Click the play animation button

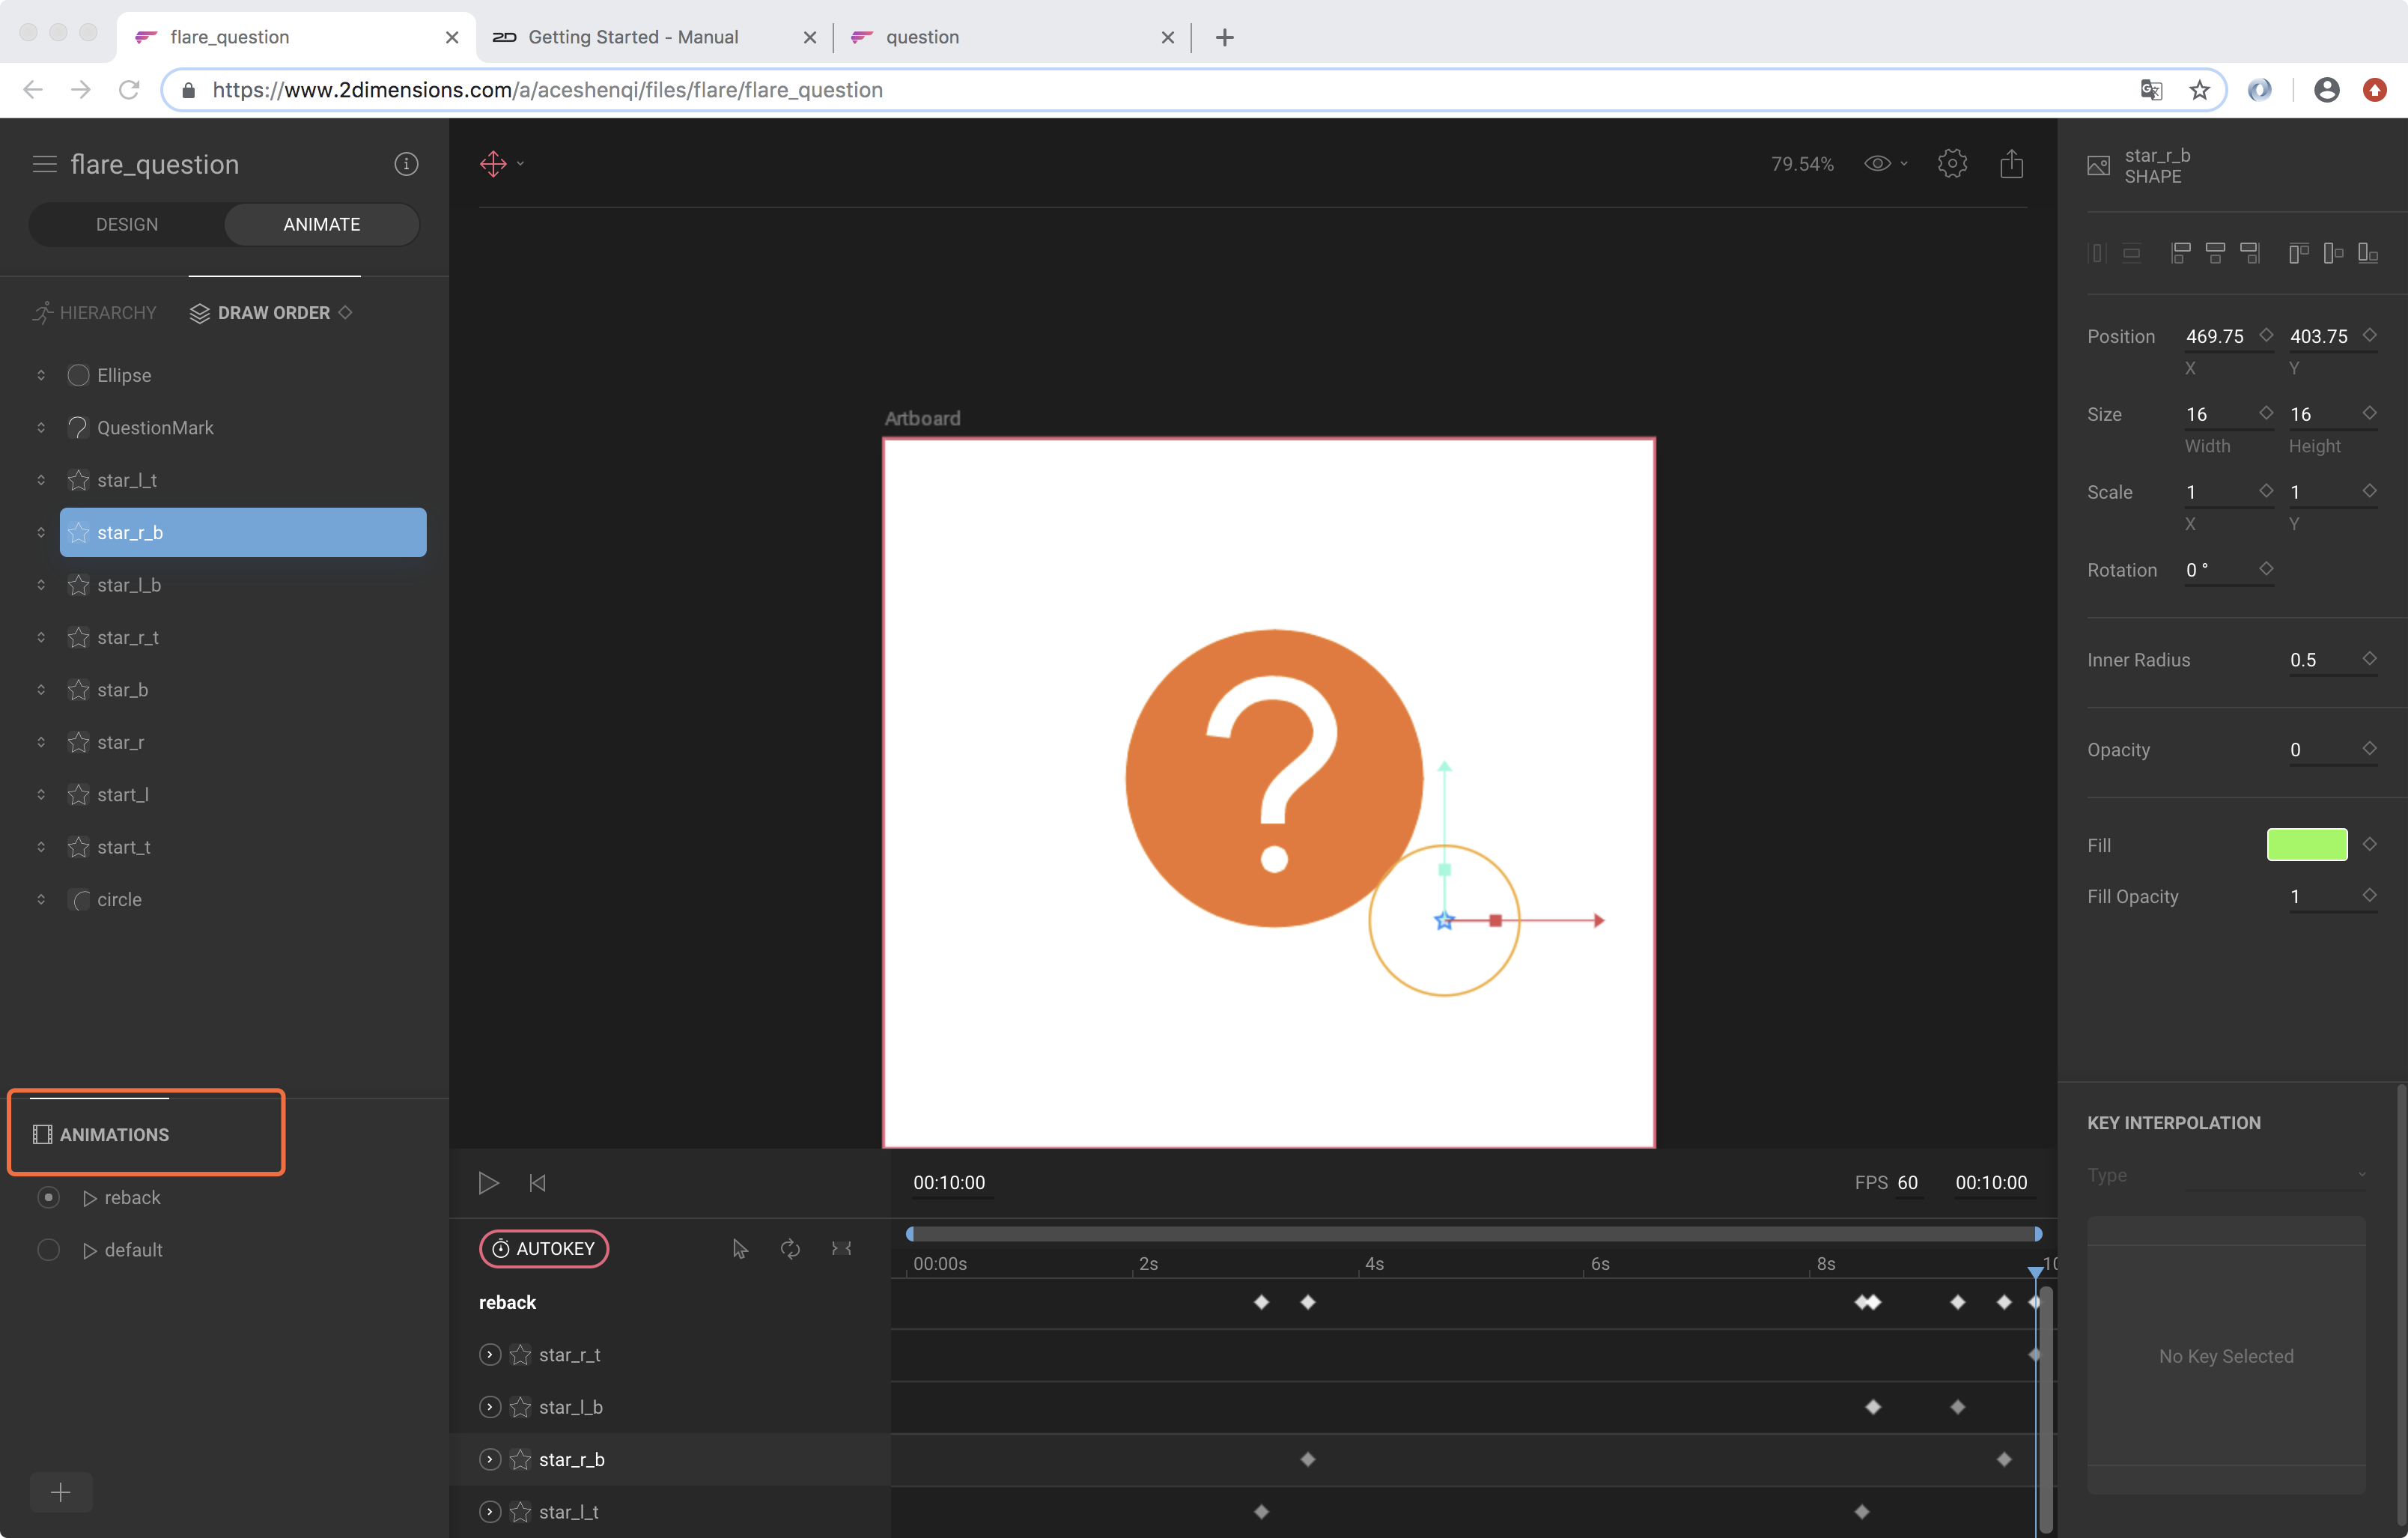point(488,1183)
